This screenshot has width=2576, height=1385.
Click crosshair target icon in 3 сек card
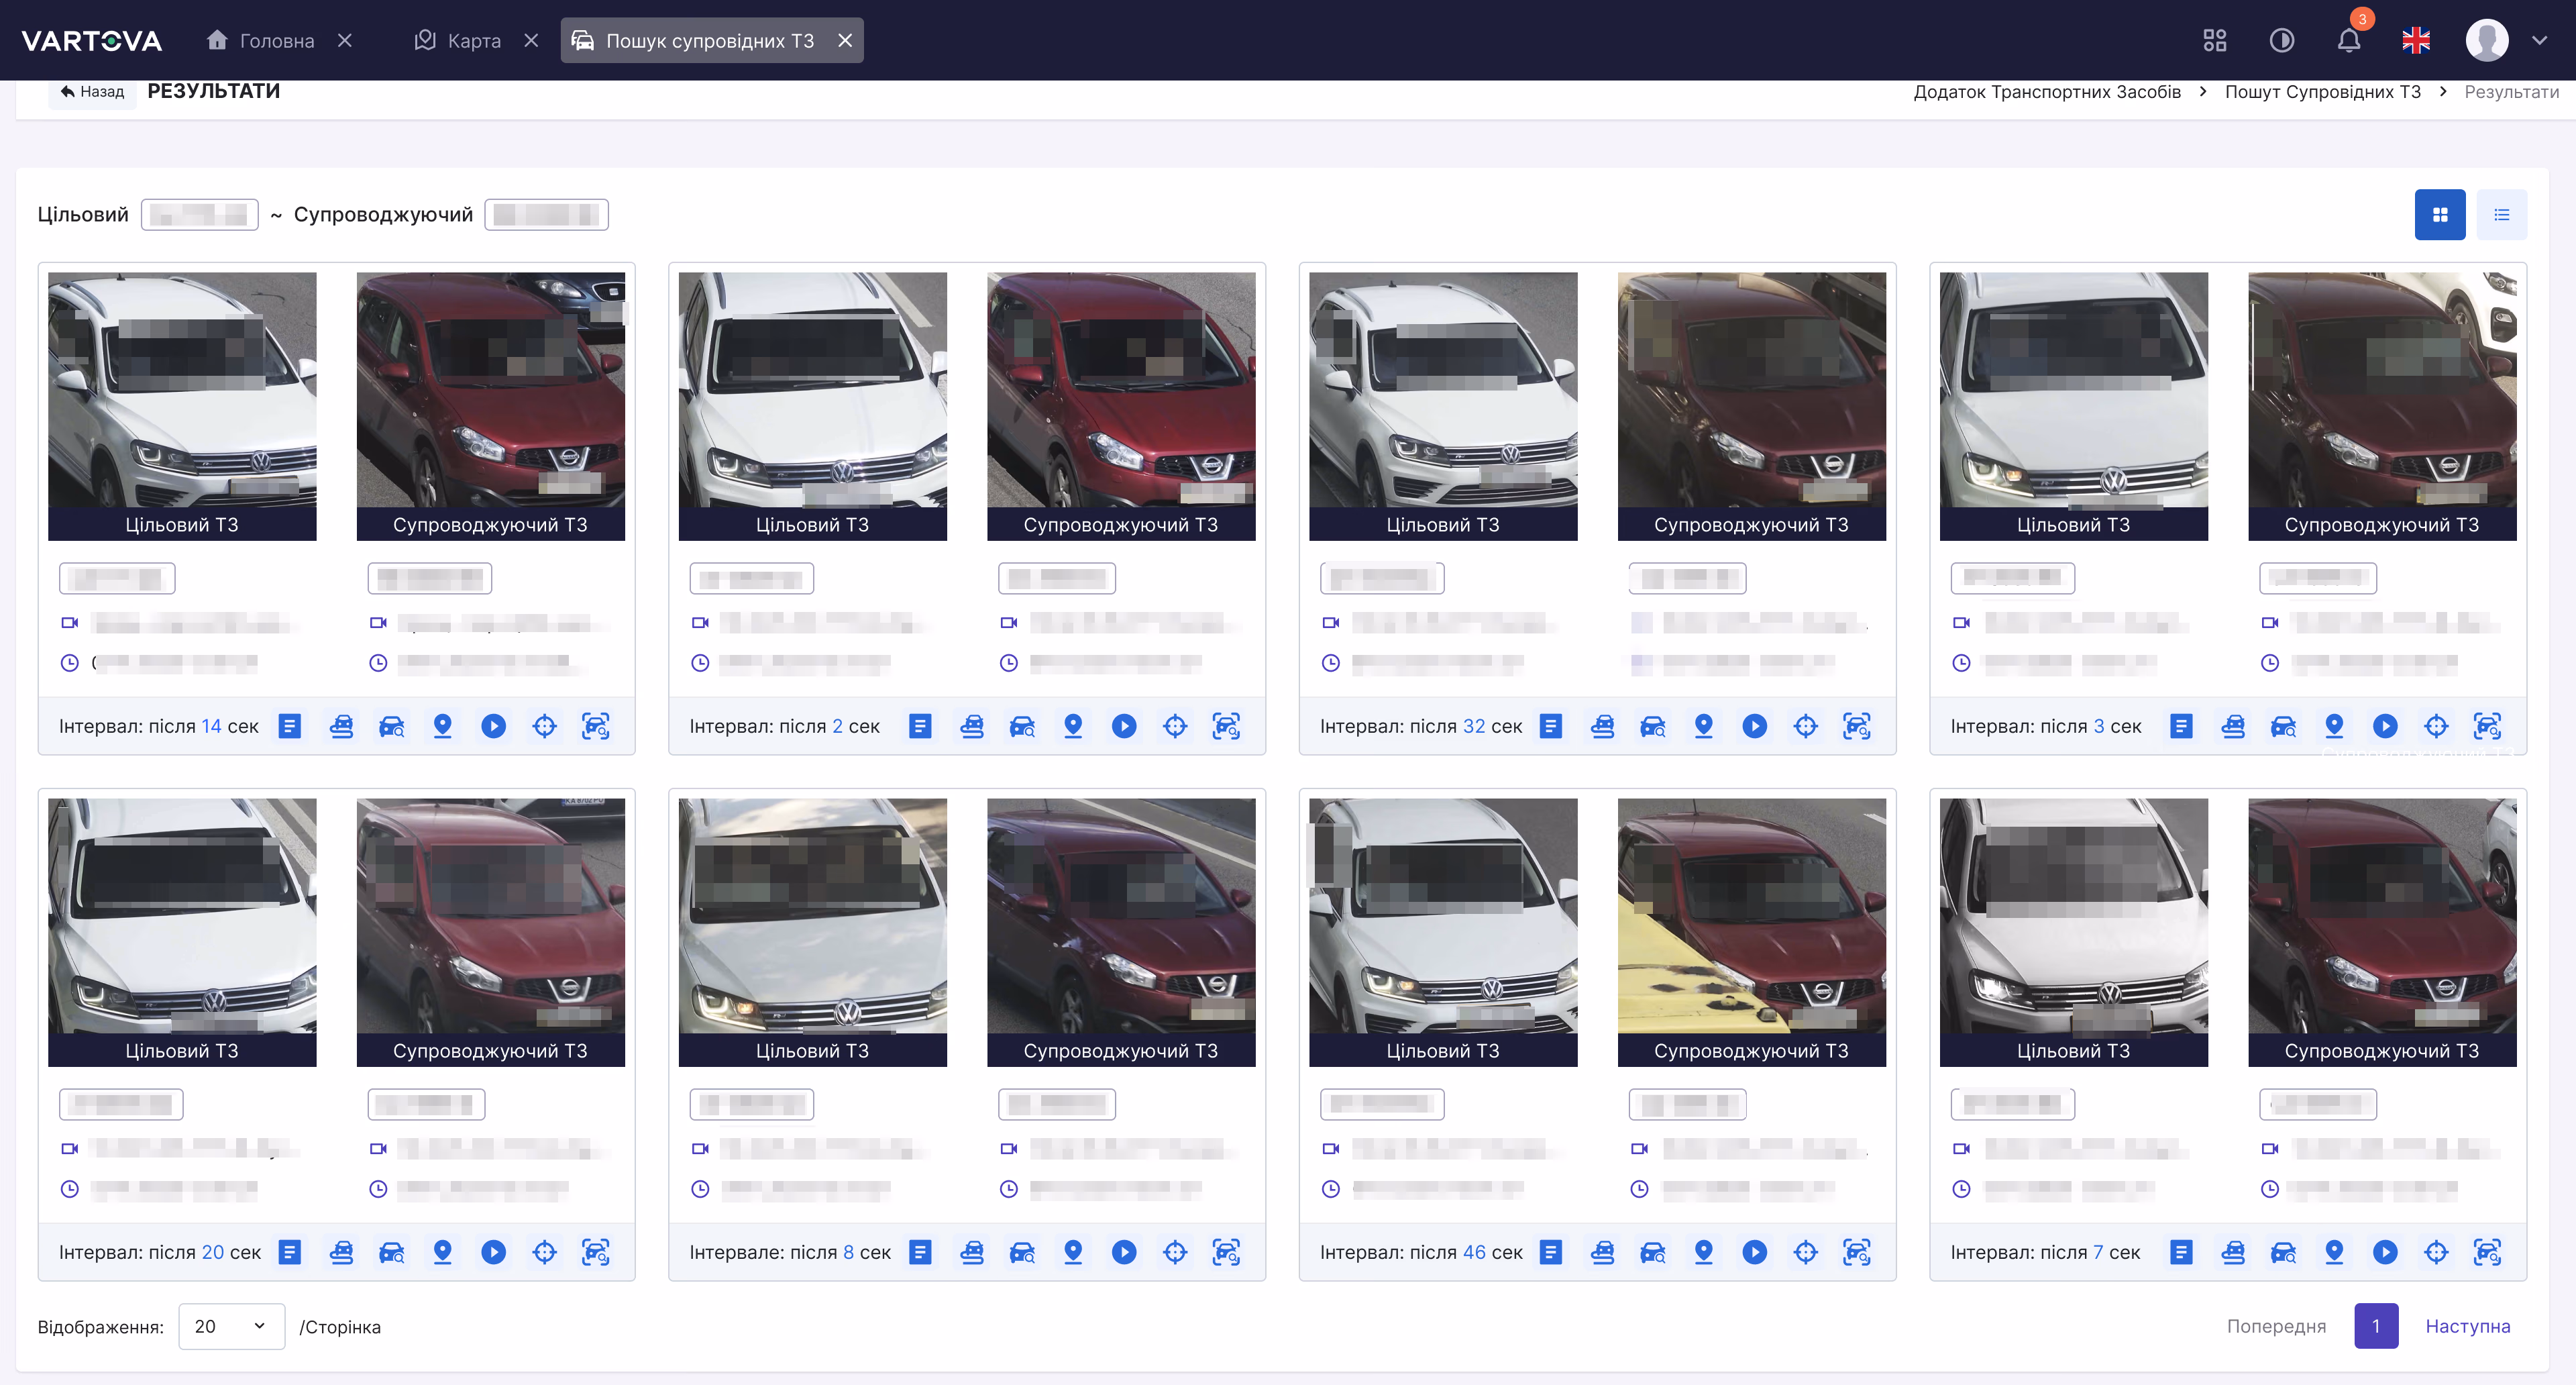(x=2436, y=726)
